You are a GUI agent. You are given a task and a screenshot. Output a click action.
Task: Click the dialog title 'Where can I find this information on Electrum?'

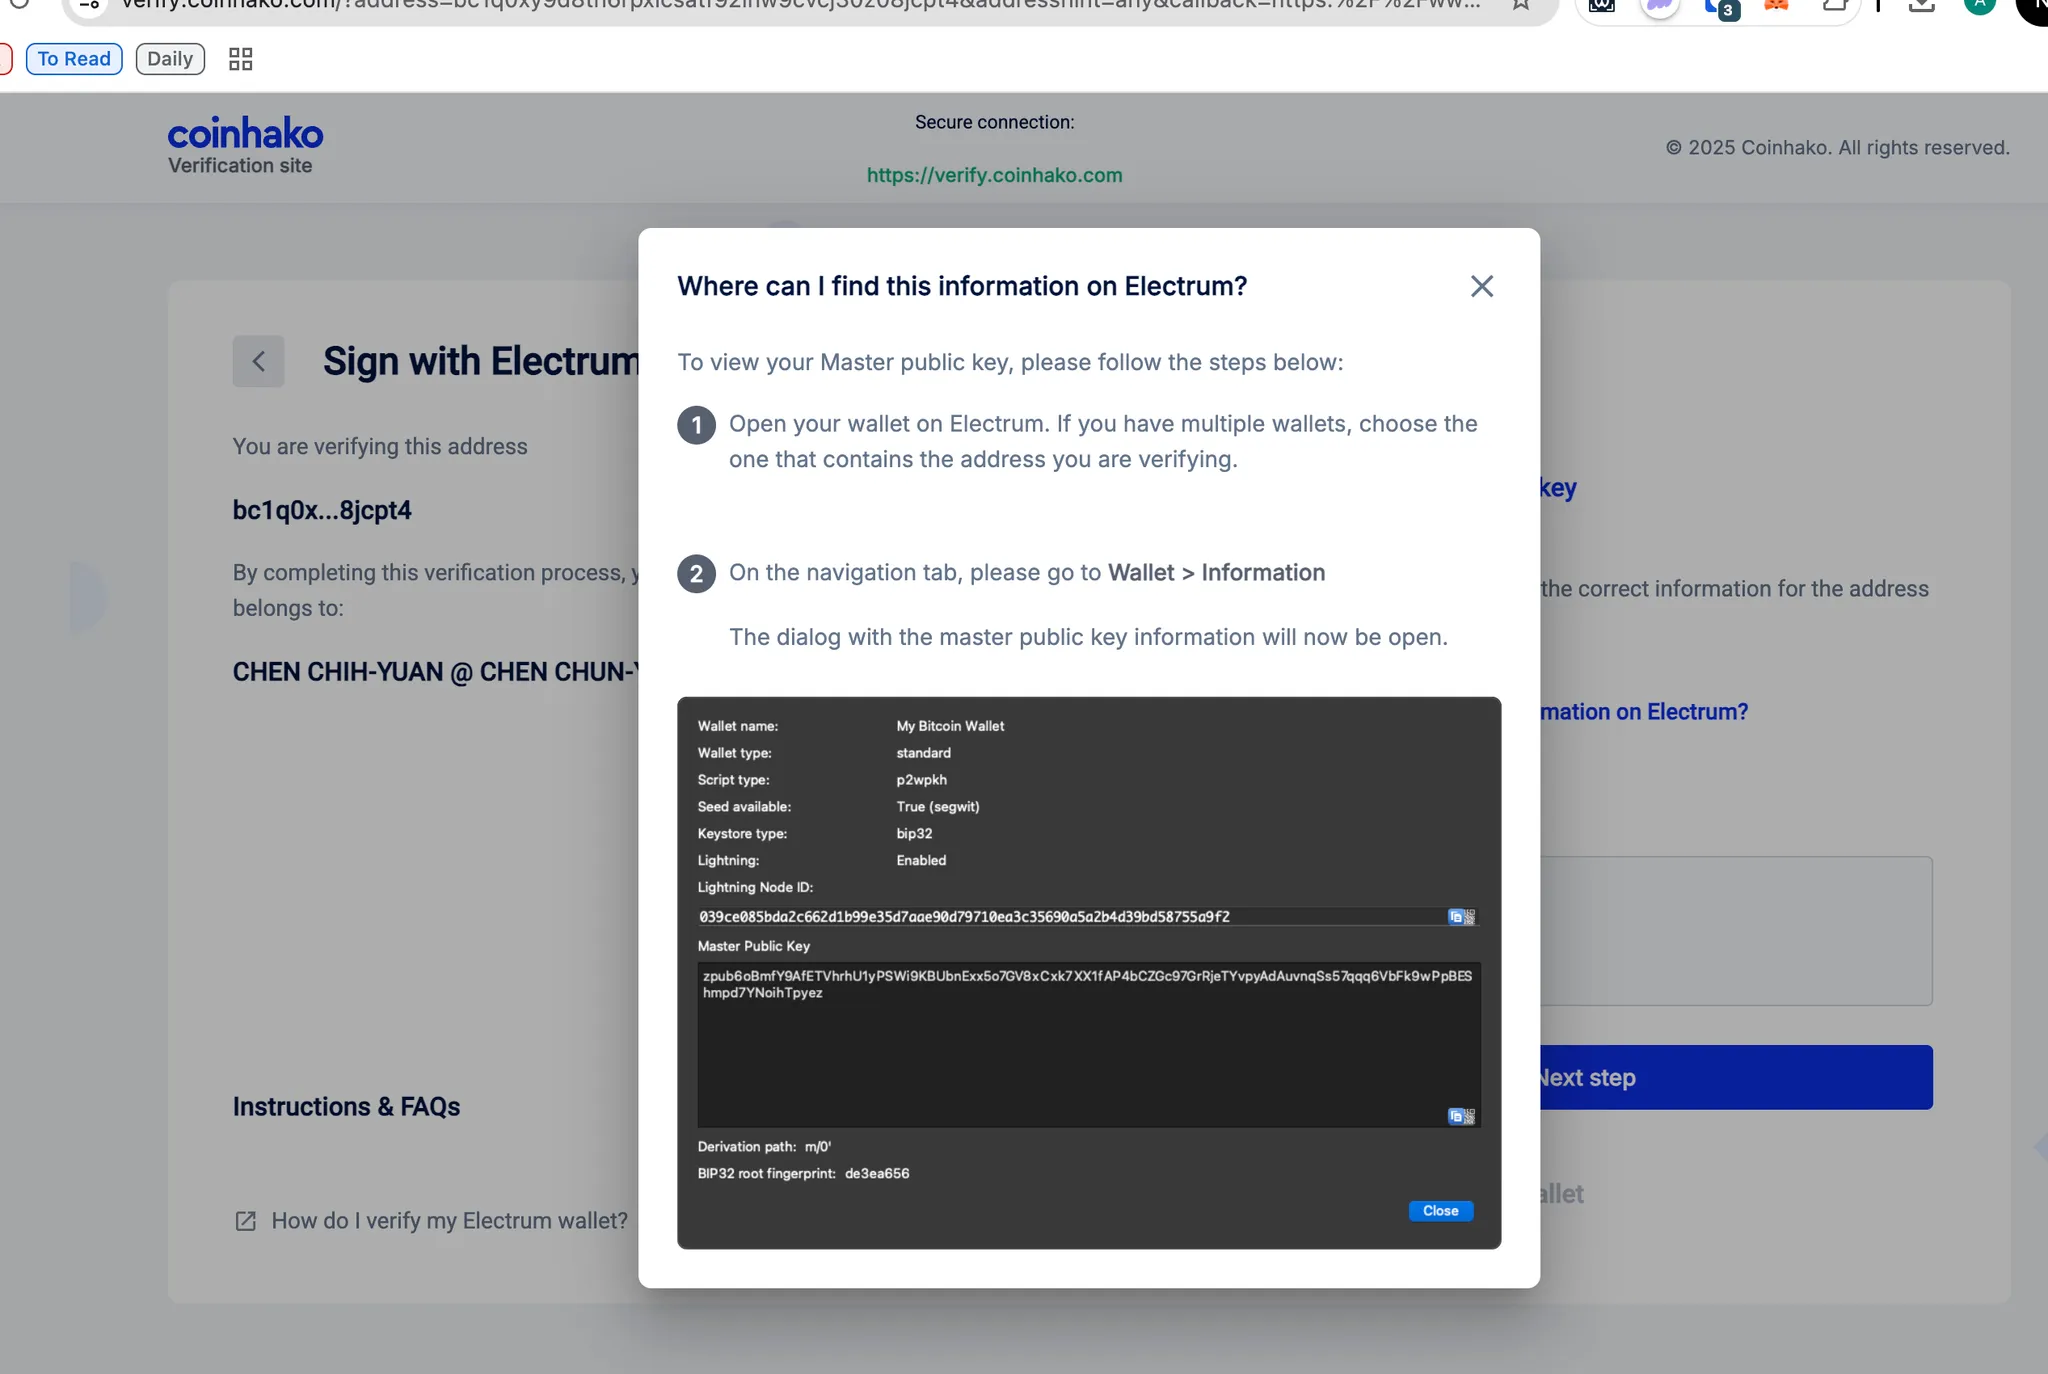(962, 286)
